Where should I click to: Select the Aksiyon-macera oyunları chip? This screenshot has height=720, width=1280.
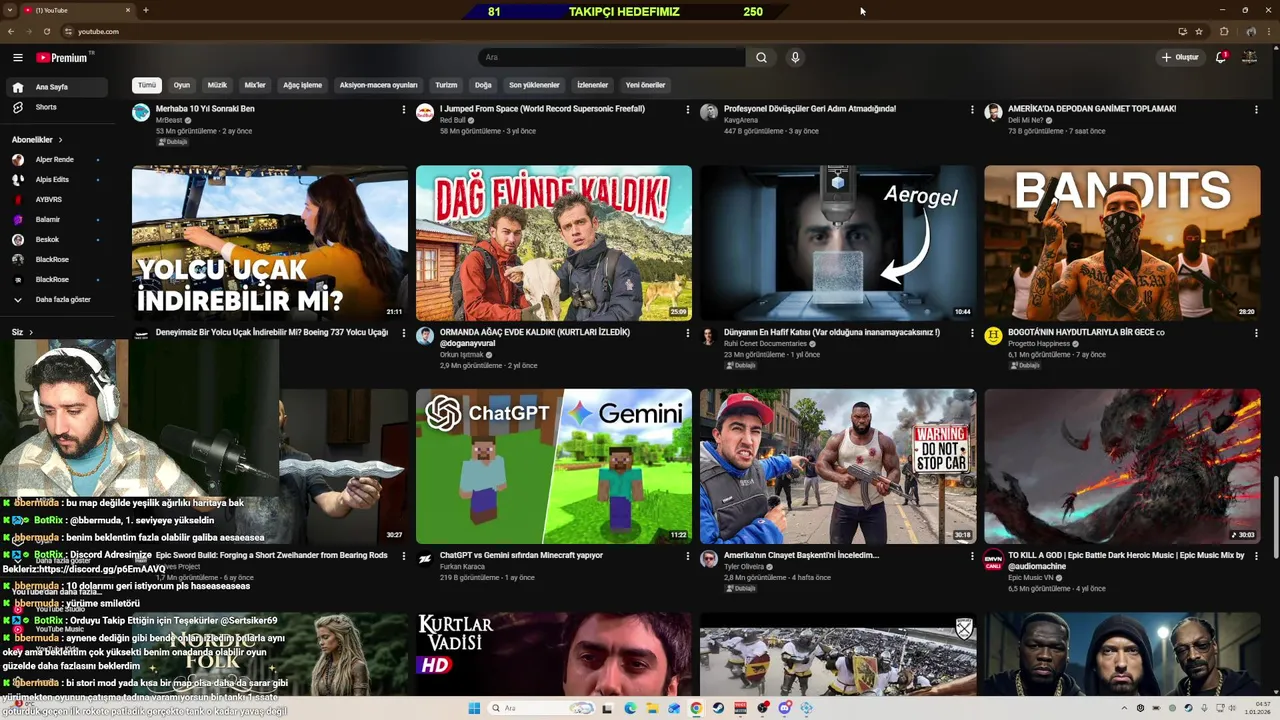pyautogui.click(x=378, y=85)
